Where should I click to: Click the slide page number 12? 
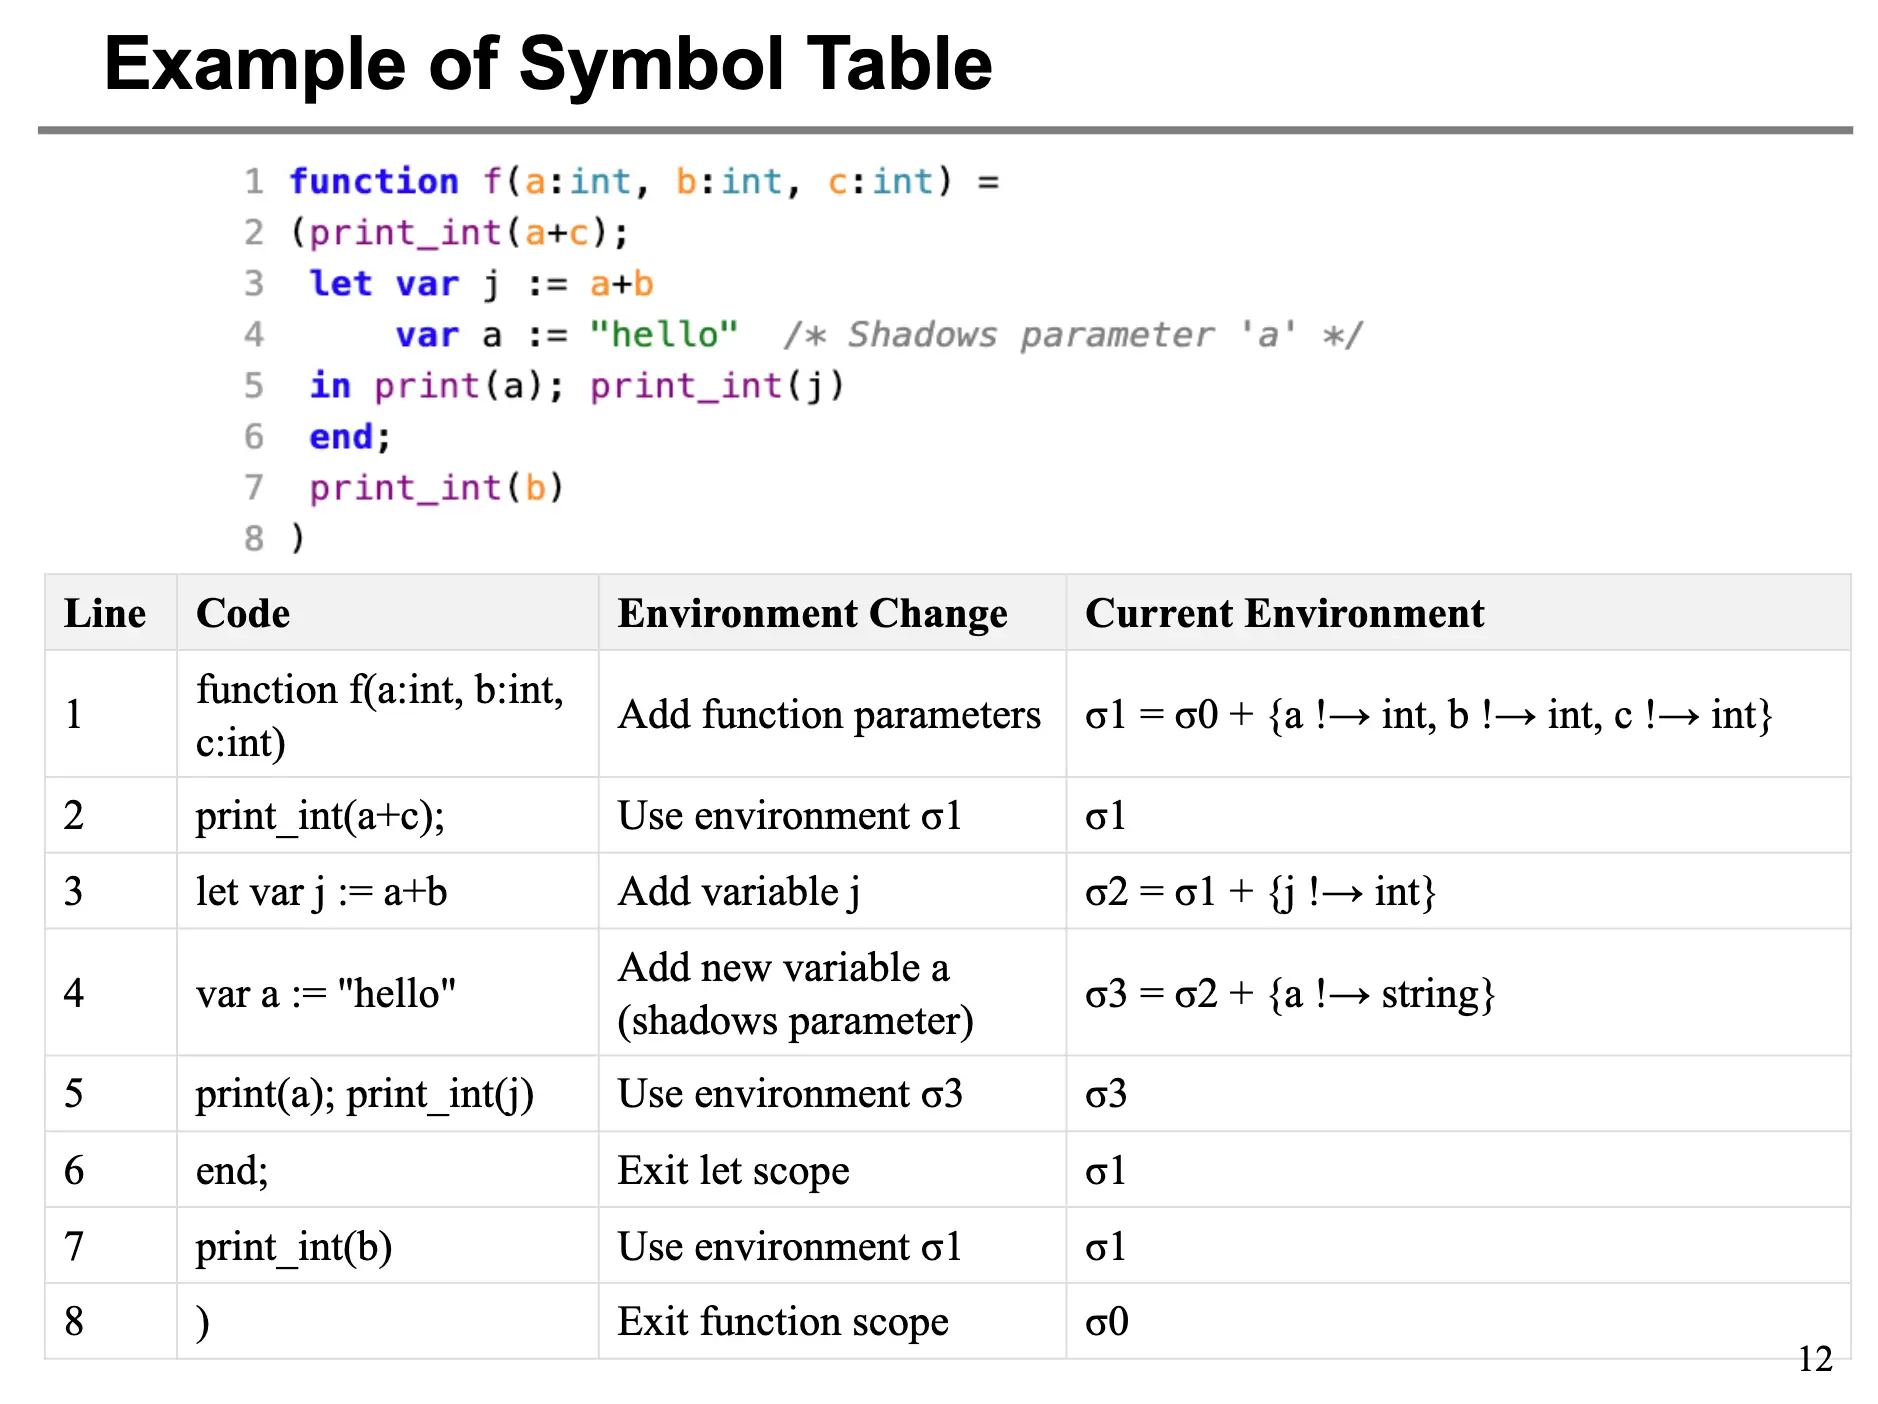tap(1814, 1359)
